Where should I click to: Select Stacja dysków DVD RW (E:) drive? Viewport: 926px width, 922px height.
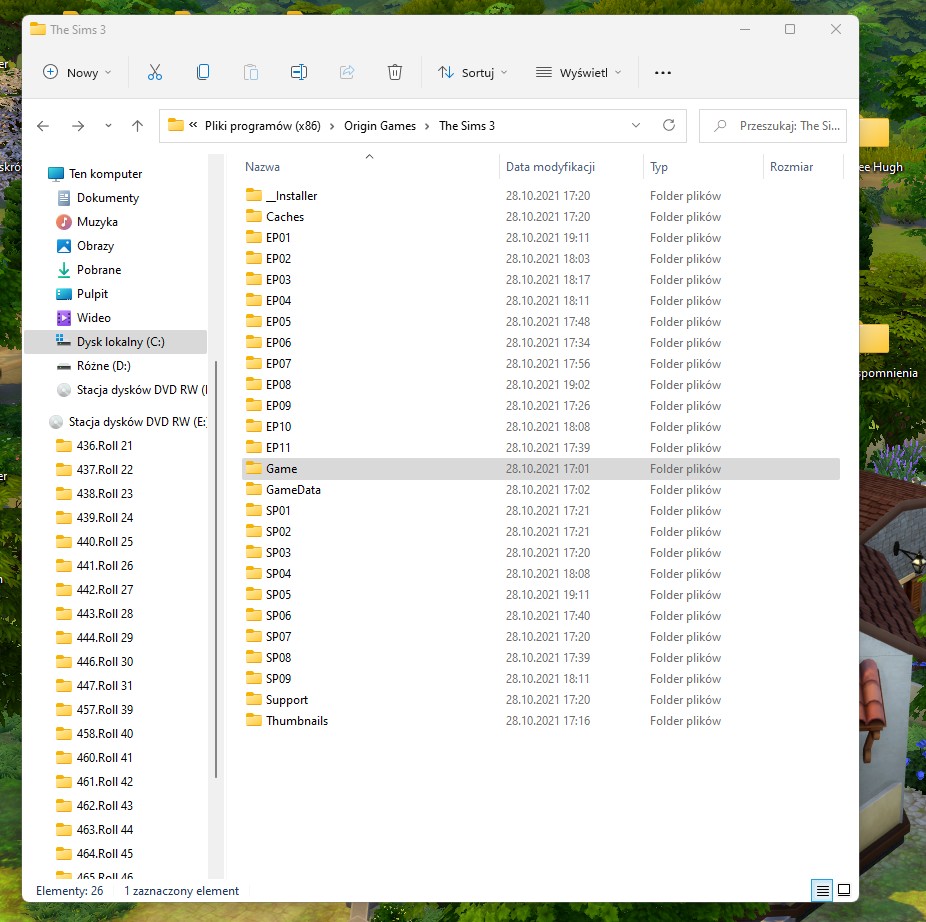pos(129,422)
